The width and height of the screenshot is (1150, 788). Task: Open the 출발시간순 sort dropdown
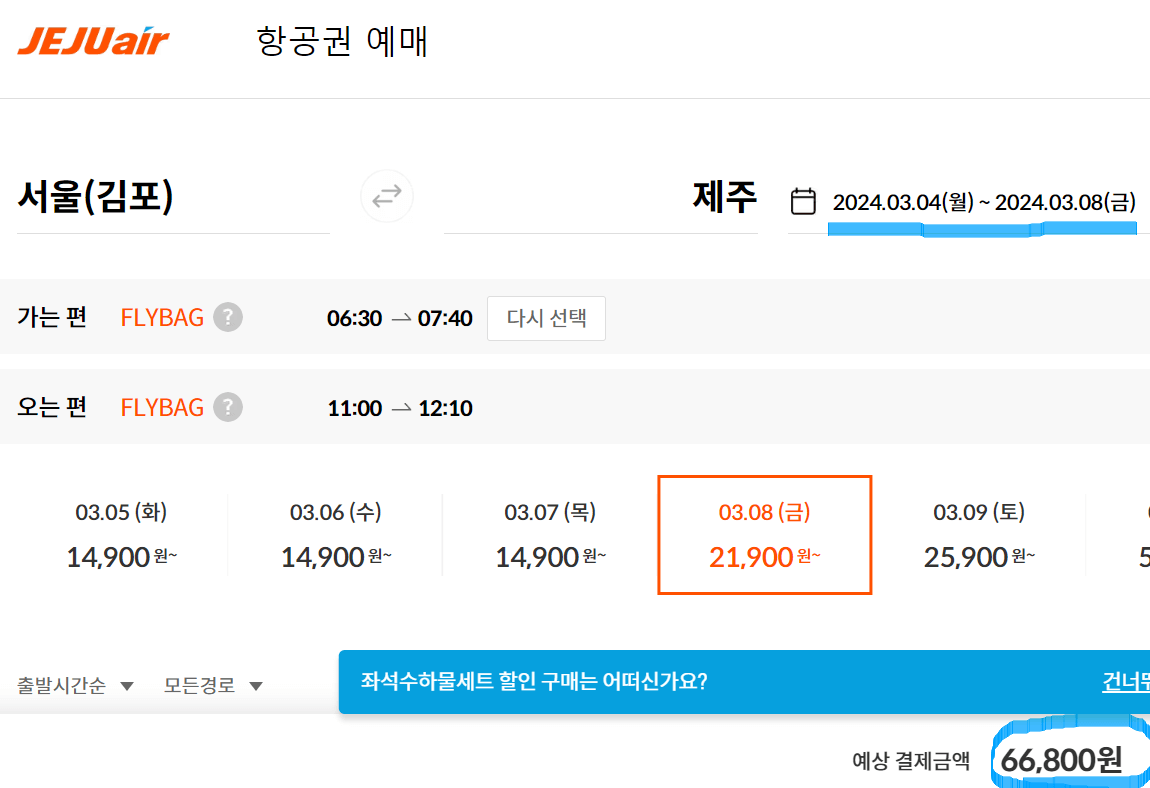tap(75, 685)
